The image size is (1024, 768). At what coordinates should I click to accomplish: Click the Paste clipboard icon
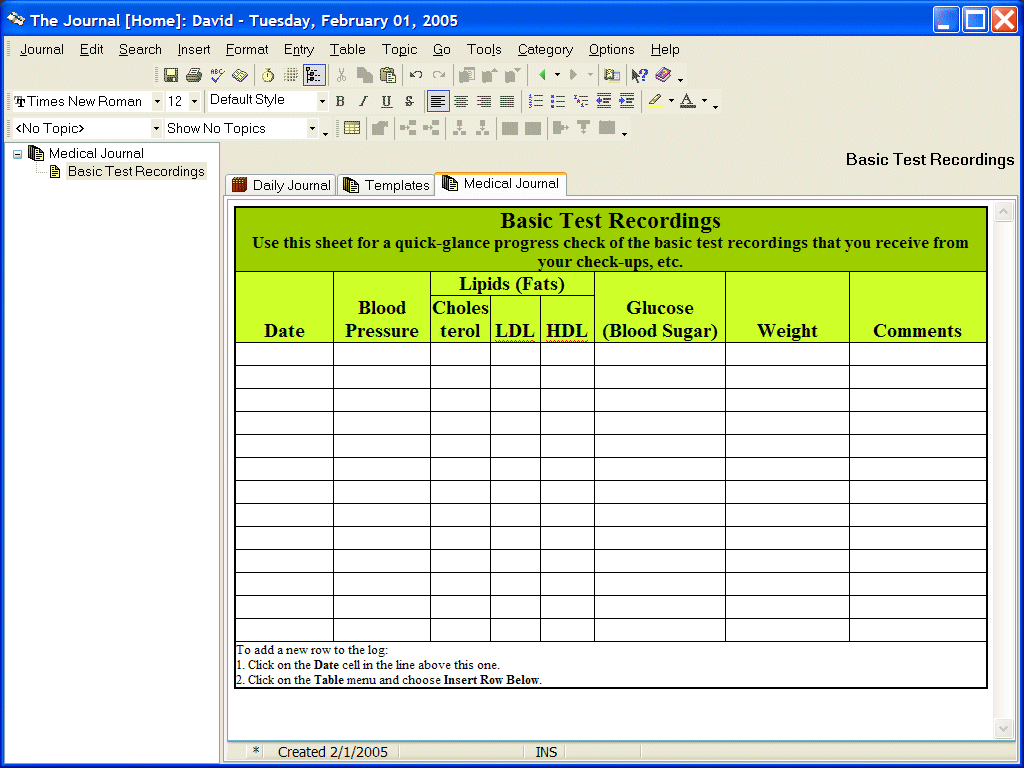click(x=388, y=75)
